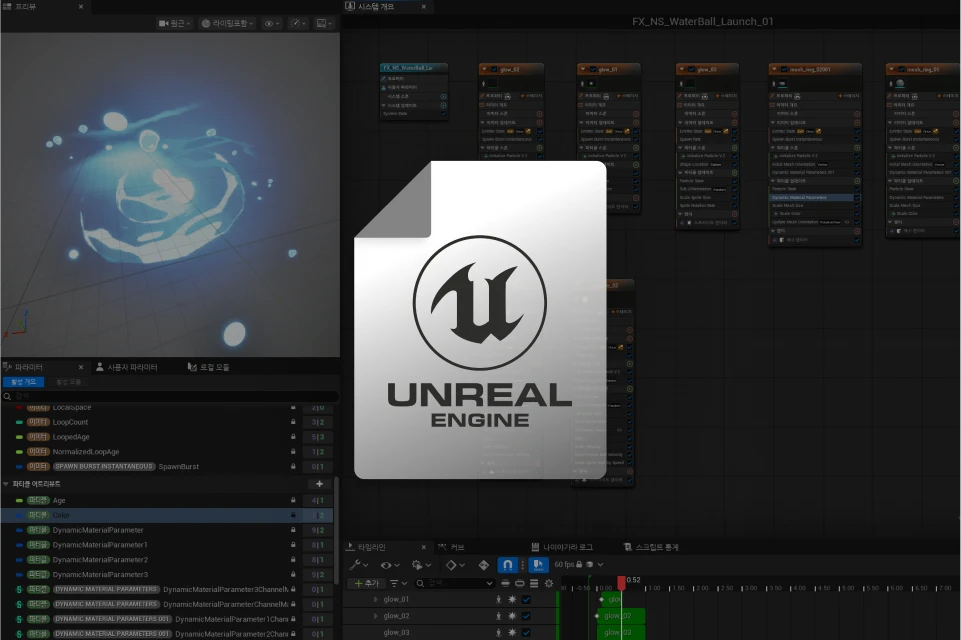Image resolution: width=961 pixels, height=640 pixels.
Task: Click the green add track button in timeline
Action: point(367,583)
